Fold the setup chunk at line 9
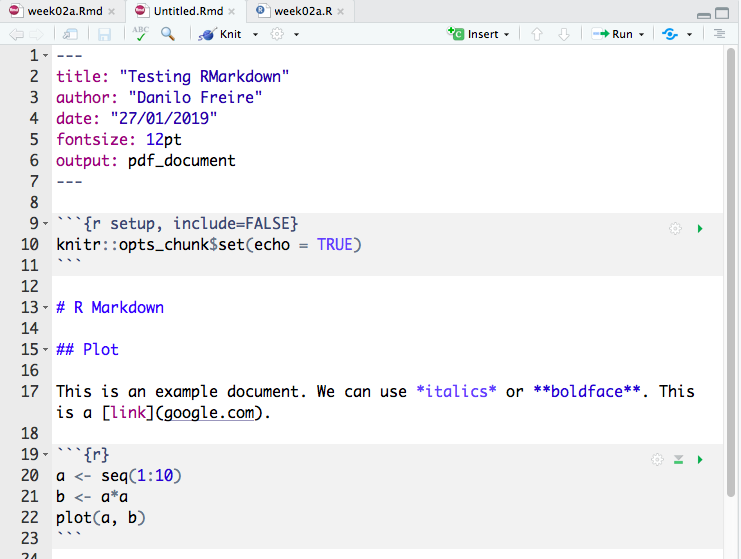 45,223
